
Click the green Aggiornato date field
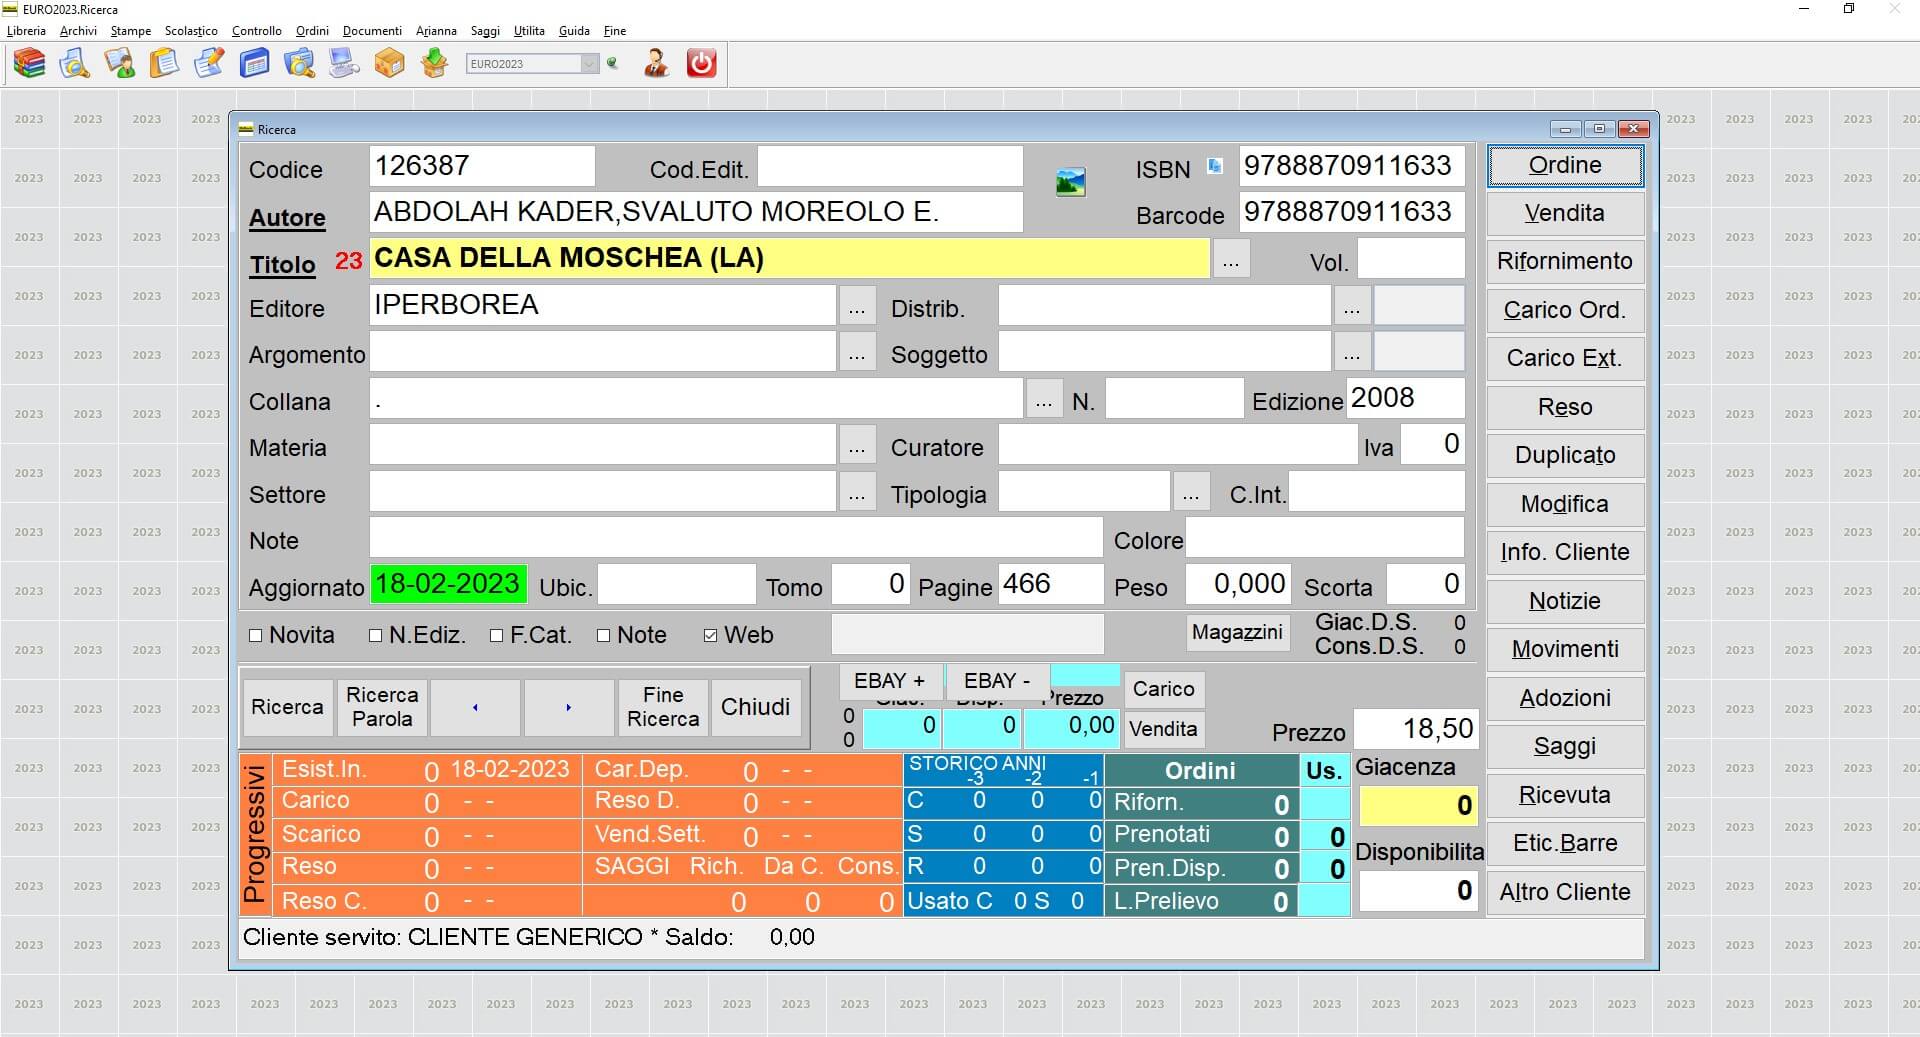point(448,585)
